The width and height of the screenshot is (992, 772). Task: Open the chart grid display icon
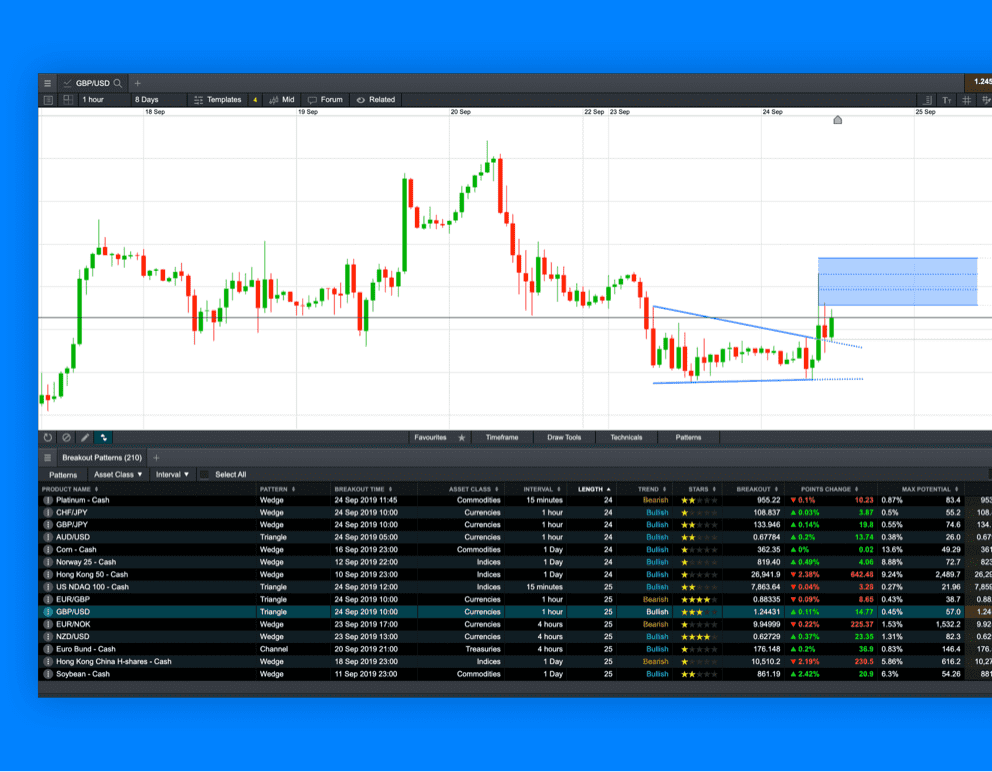(x=966, y=100)
